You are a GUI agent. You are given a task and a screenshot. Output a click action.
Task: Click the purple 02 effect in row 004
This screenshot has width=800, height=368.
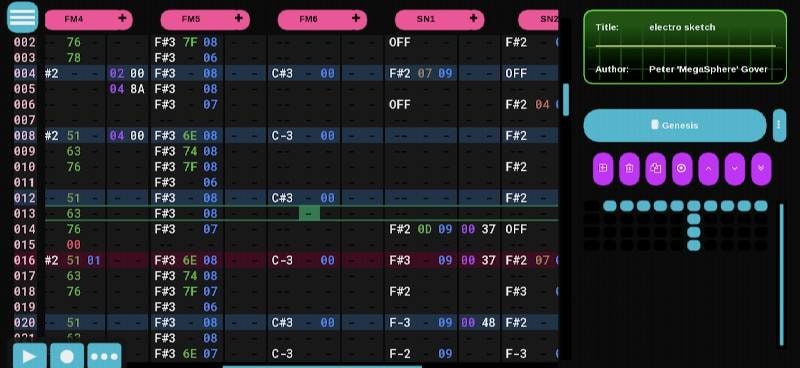[x=117, y=73]
